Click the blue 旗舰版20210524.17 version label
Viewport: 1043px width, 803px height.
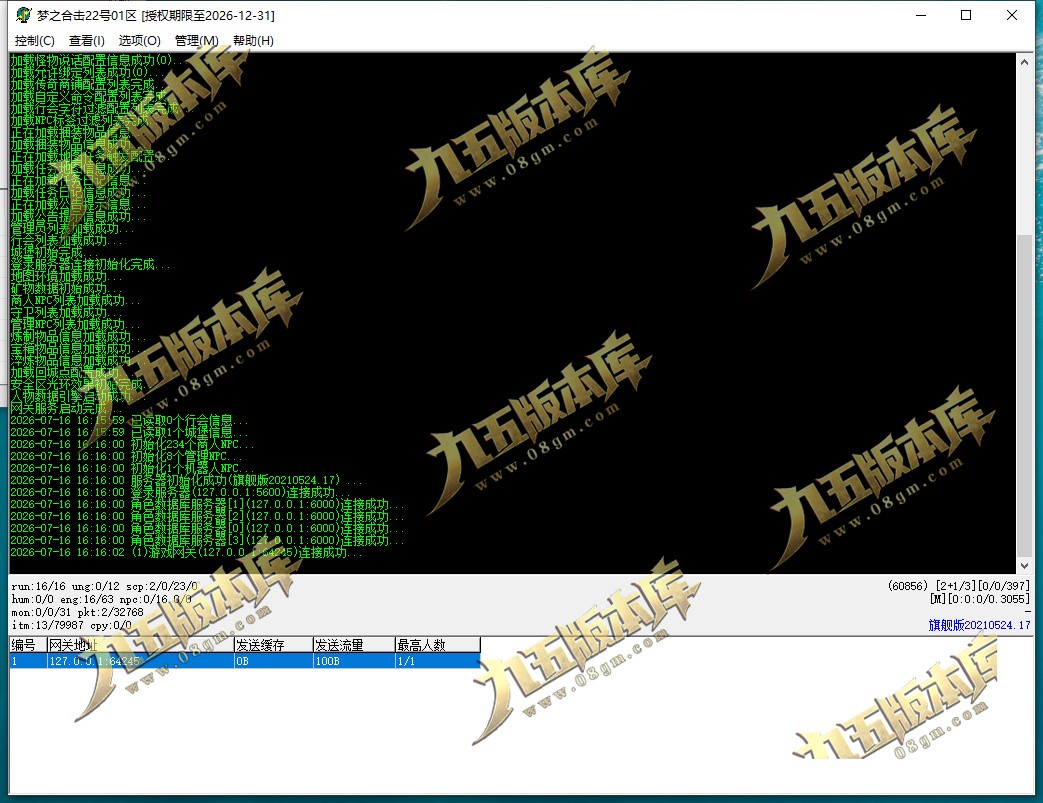pyautogui.click(x=979, y=625)
